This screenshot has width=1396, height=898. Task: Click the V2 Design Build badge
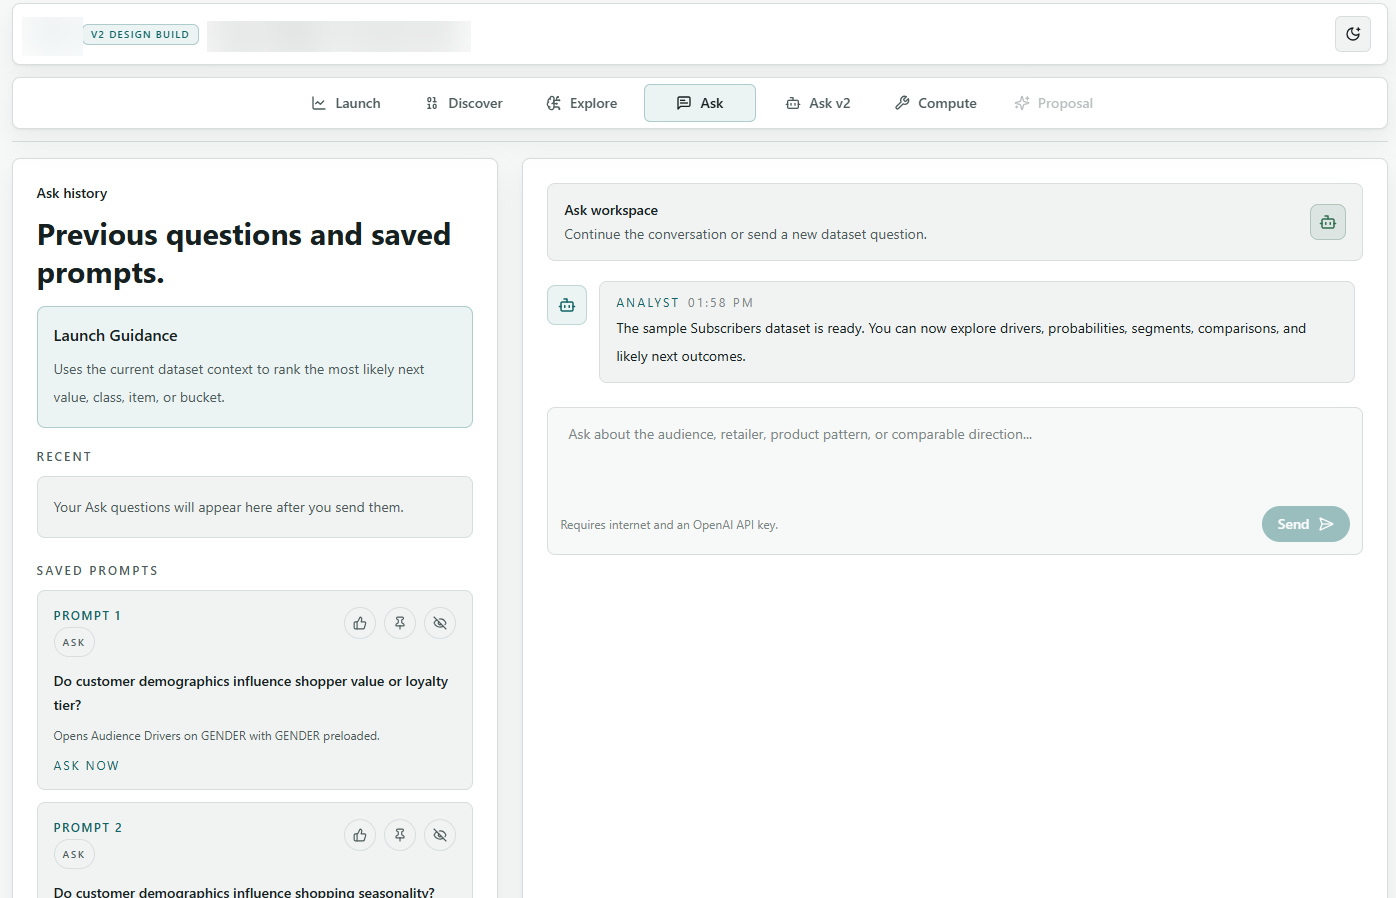[x=140, y=35]
